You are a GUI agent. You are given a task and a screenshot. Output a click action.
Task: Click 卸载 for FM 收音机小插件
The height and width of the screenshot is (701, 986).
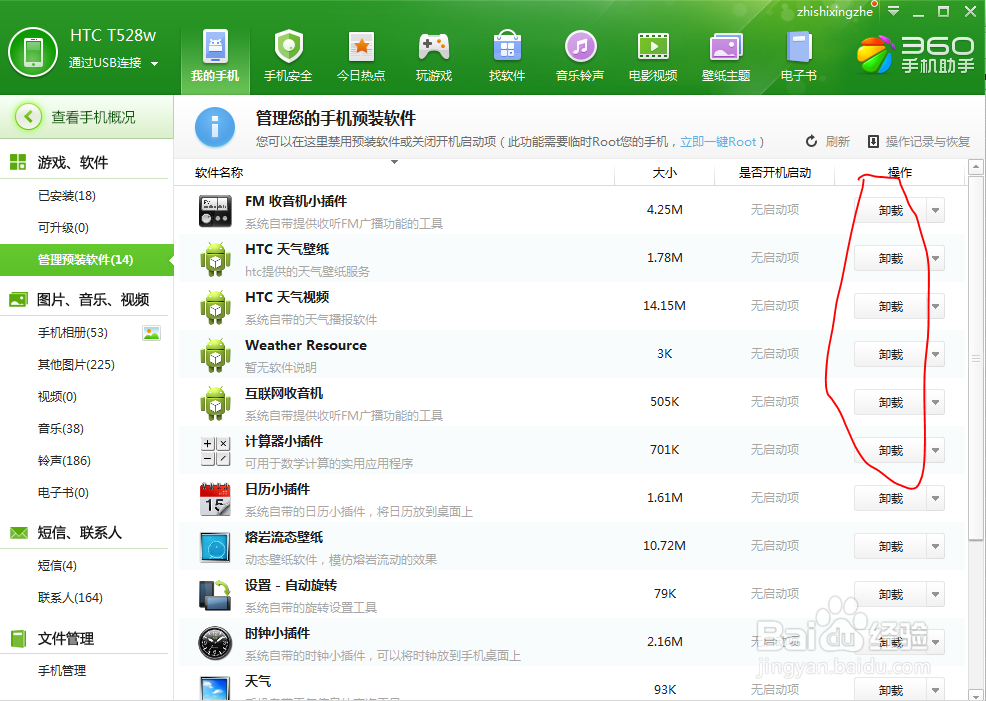click(890, 211)
